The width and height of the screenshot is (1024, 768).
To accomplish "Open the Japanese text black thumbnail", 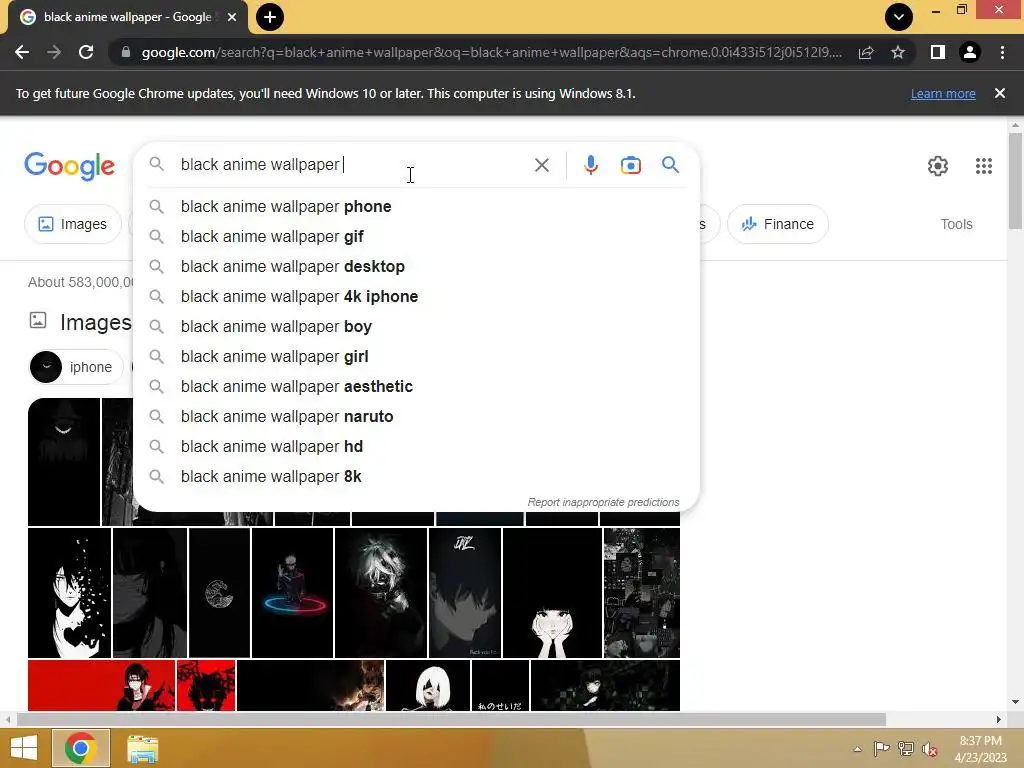I will 500,686.
